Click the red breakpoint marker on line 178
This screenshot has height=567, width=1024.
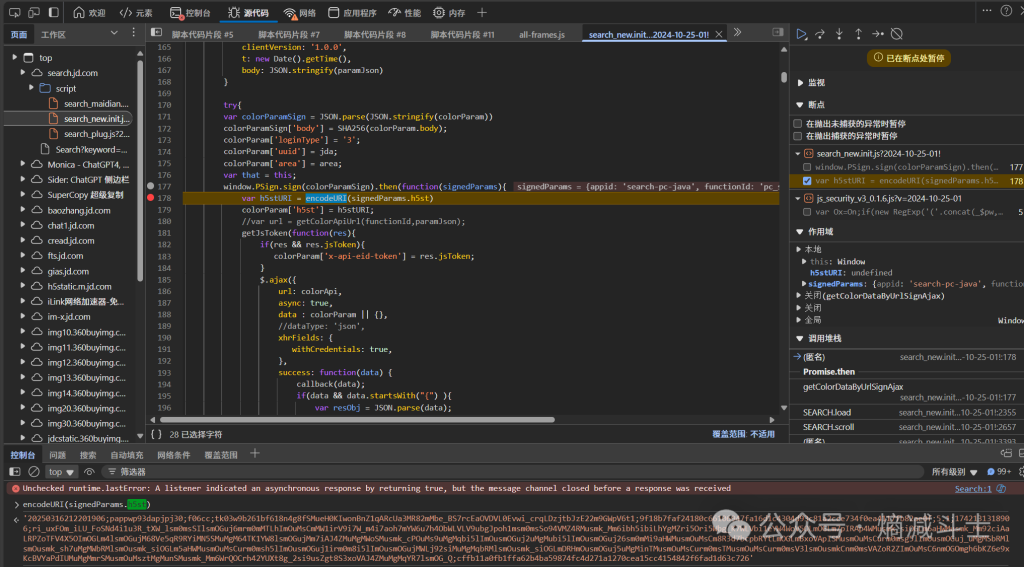point(151,199)
